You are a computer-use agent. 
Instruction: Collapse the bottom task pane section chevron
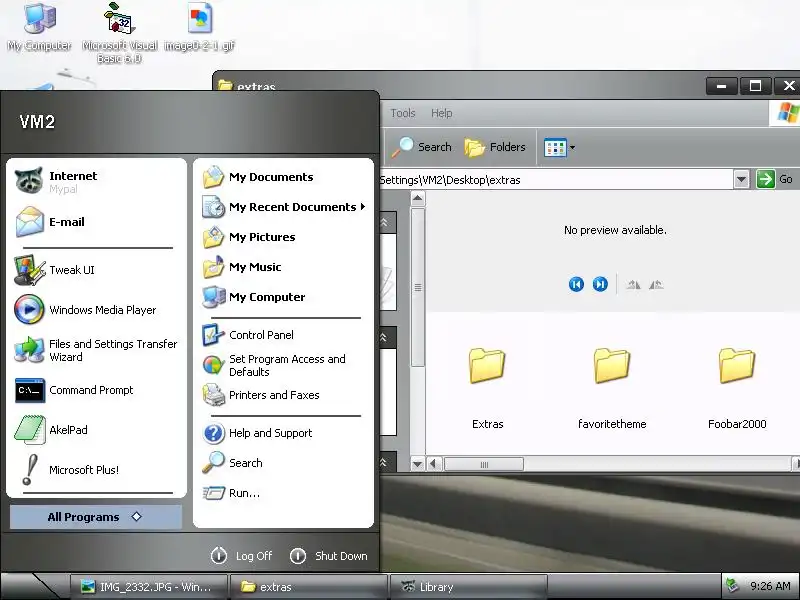point(384,462)
